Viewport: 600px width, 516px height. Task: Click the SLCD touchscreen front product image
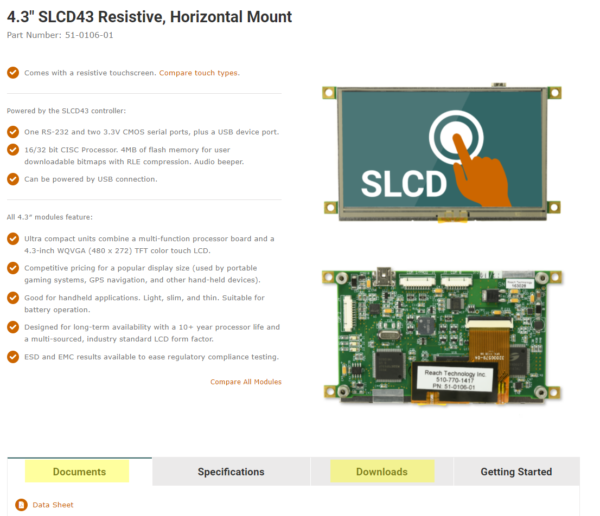click(442, 153)
